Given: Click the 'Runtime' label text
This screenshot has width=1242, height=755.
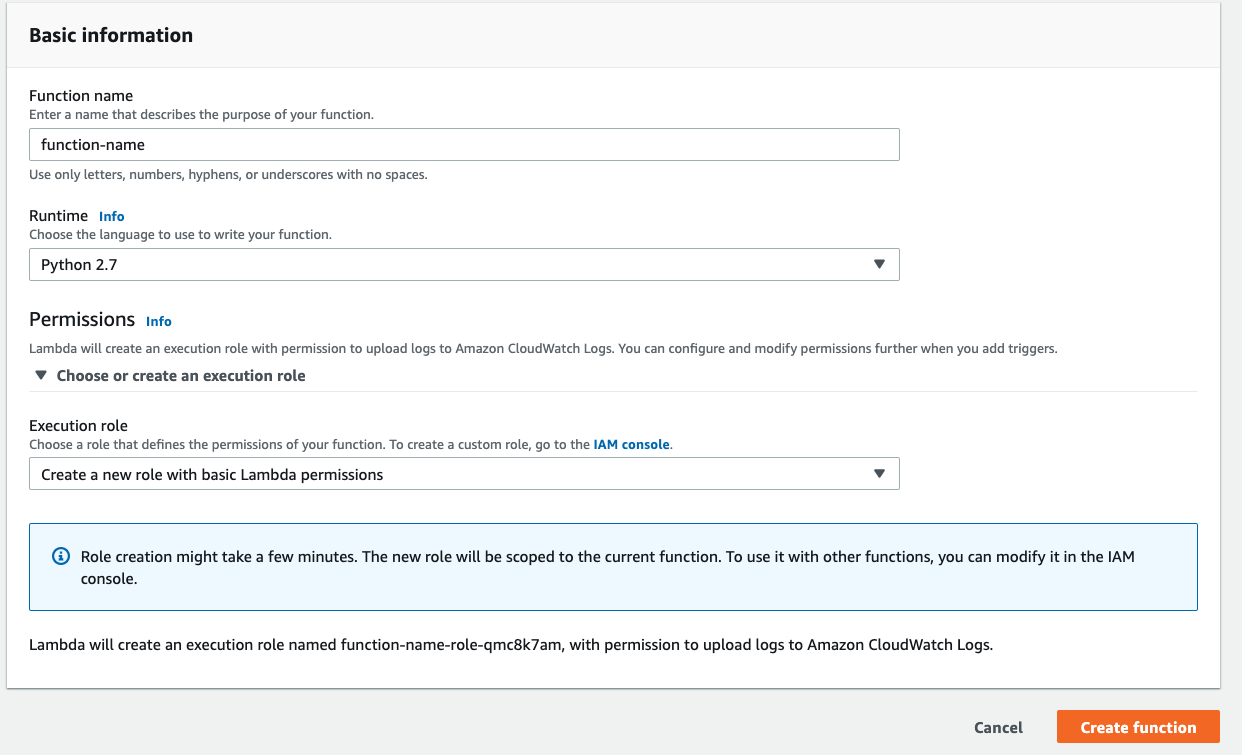Looking at the screenshot, I should pos(59,216).
